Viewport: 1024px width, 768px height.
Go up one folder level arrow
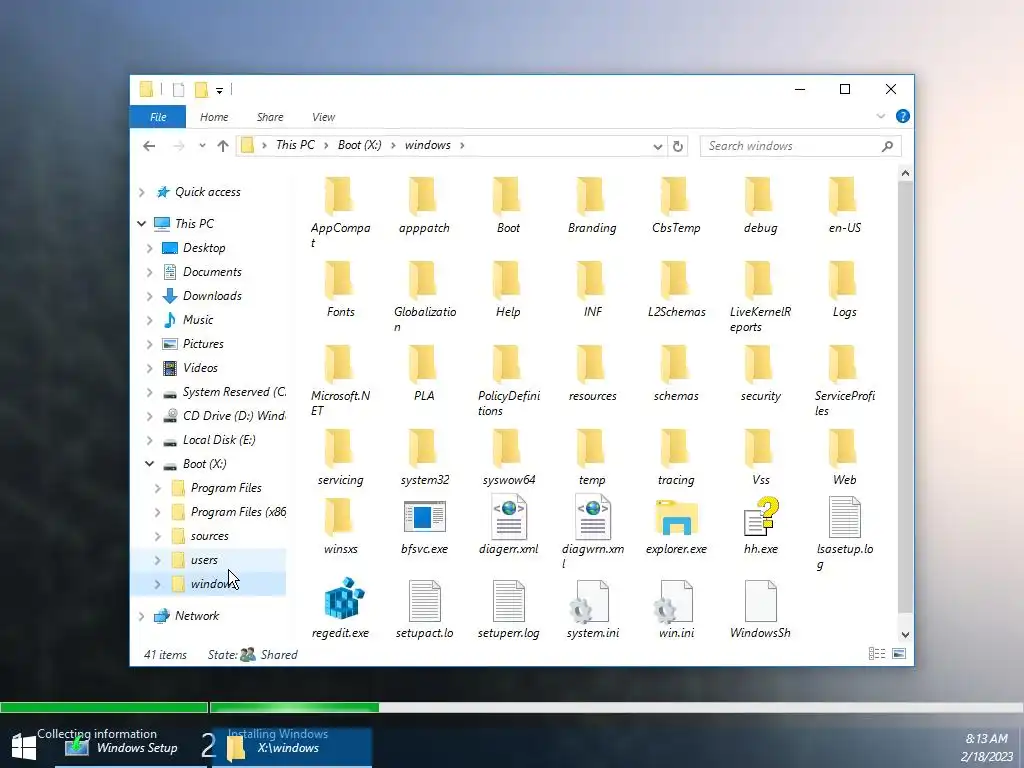223,146
